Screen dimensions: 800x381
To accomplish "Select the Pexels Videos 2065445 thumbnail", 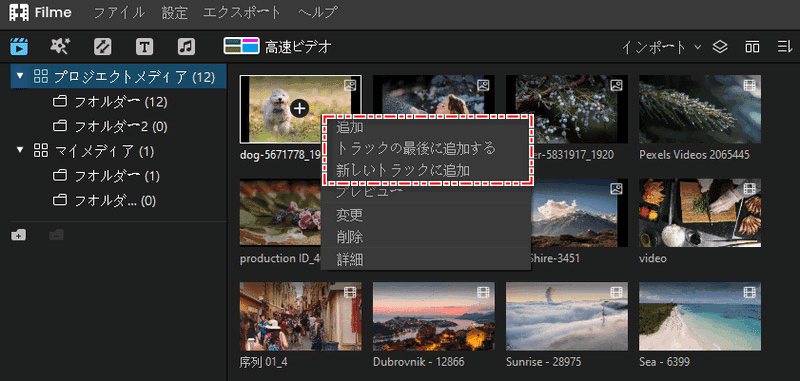I will click(700, 109).
